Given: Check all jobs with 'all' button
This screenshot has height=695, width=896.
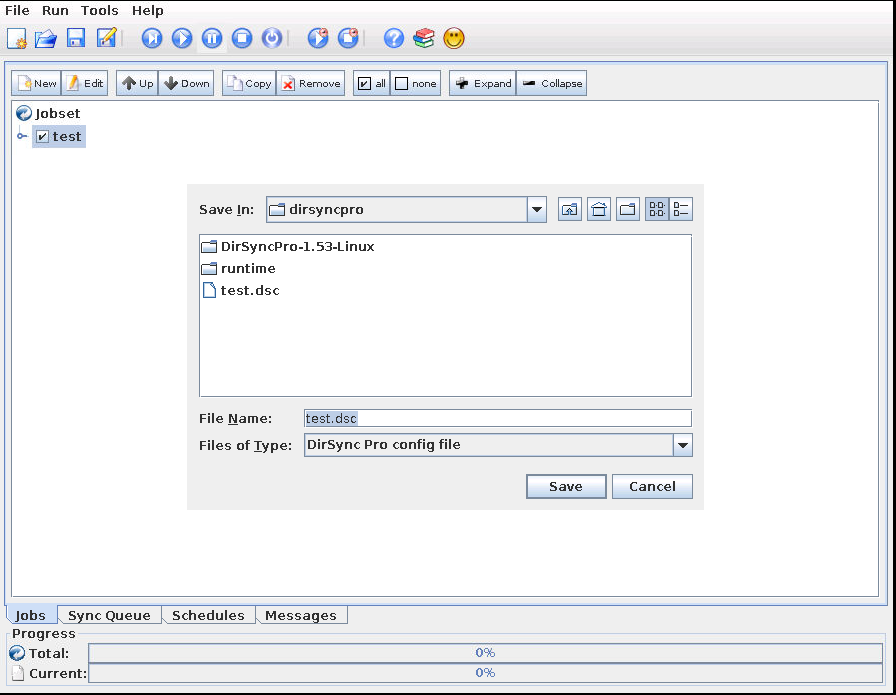Looking at the screenshot, I should 371,83.
